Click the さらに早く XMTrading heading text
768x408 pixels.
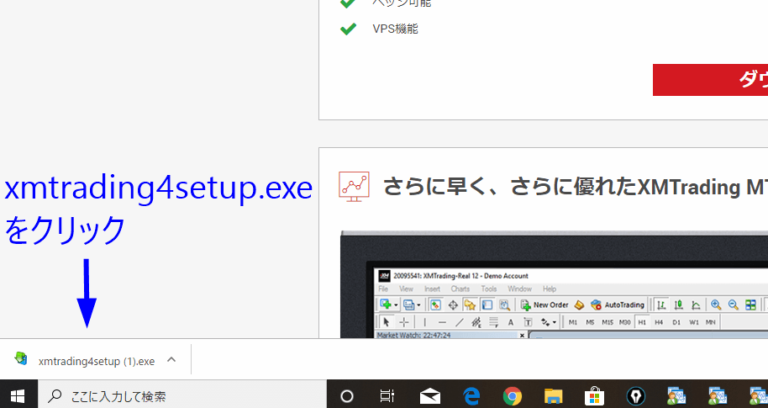click(575, 187)
